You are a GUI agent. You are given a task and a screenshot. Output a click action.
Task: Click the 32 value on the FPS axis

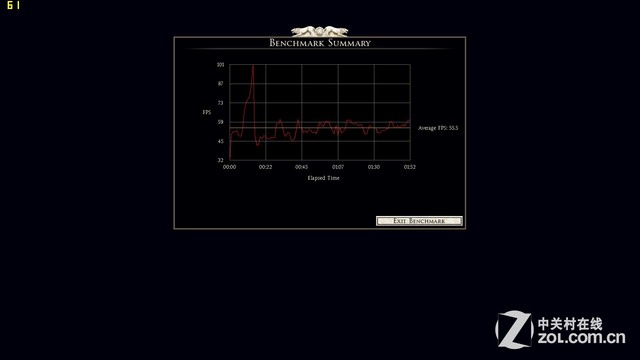[220, 160]
